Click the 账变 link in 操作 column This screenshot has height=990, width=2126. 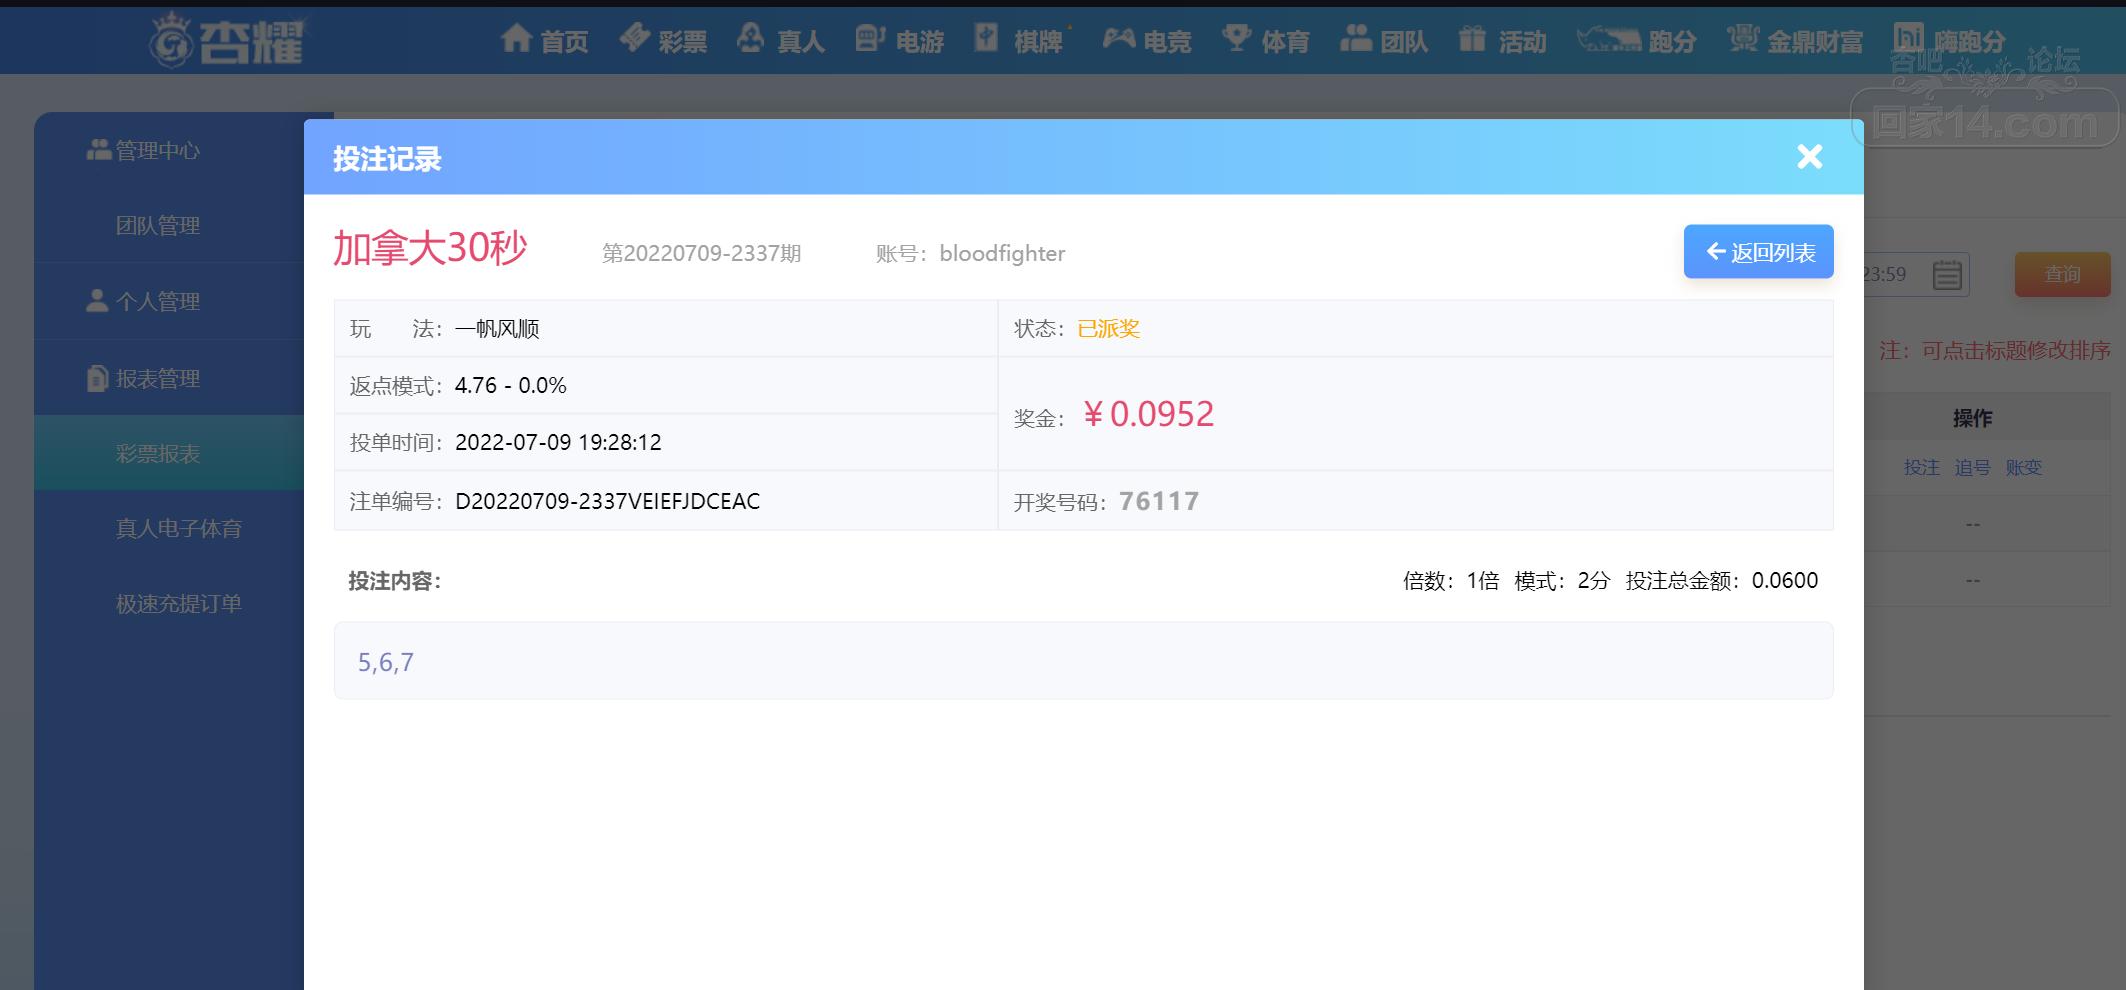click(x=2023, y=468)
